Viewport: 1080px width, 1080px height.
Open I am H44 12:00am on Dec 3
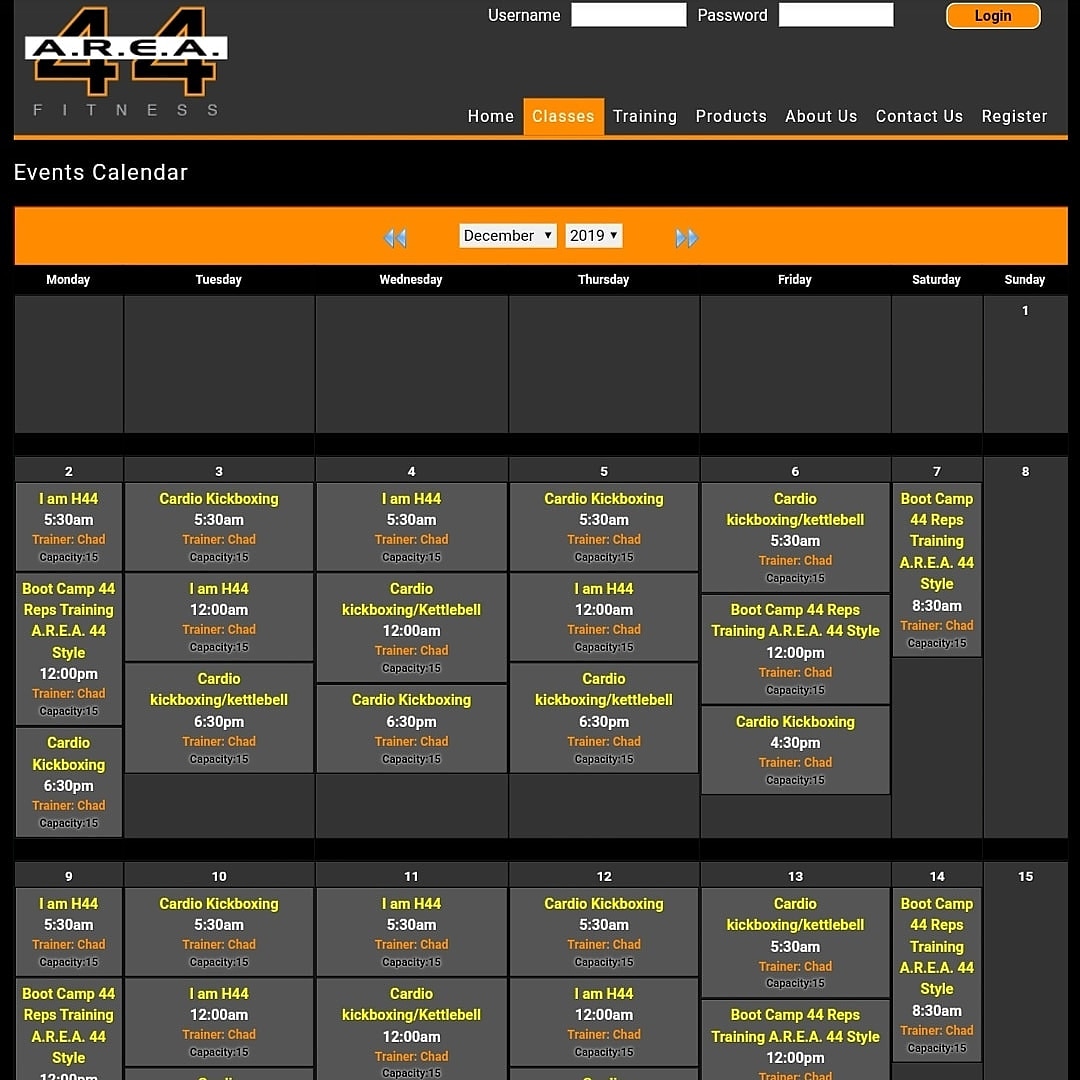(x=219, y=617)
